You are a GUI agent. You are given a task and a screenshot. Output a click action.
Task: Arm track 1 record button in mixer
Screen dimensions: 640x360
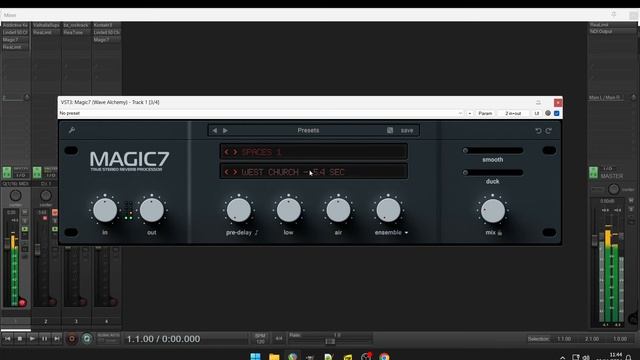(x=22, y=302)
